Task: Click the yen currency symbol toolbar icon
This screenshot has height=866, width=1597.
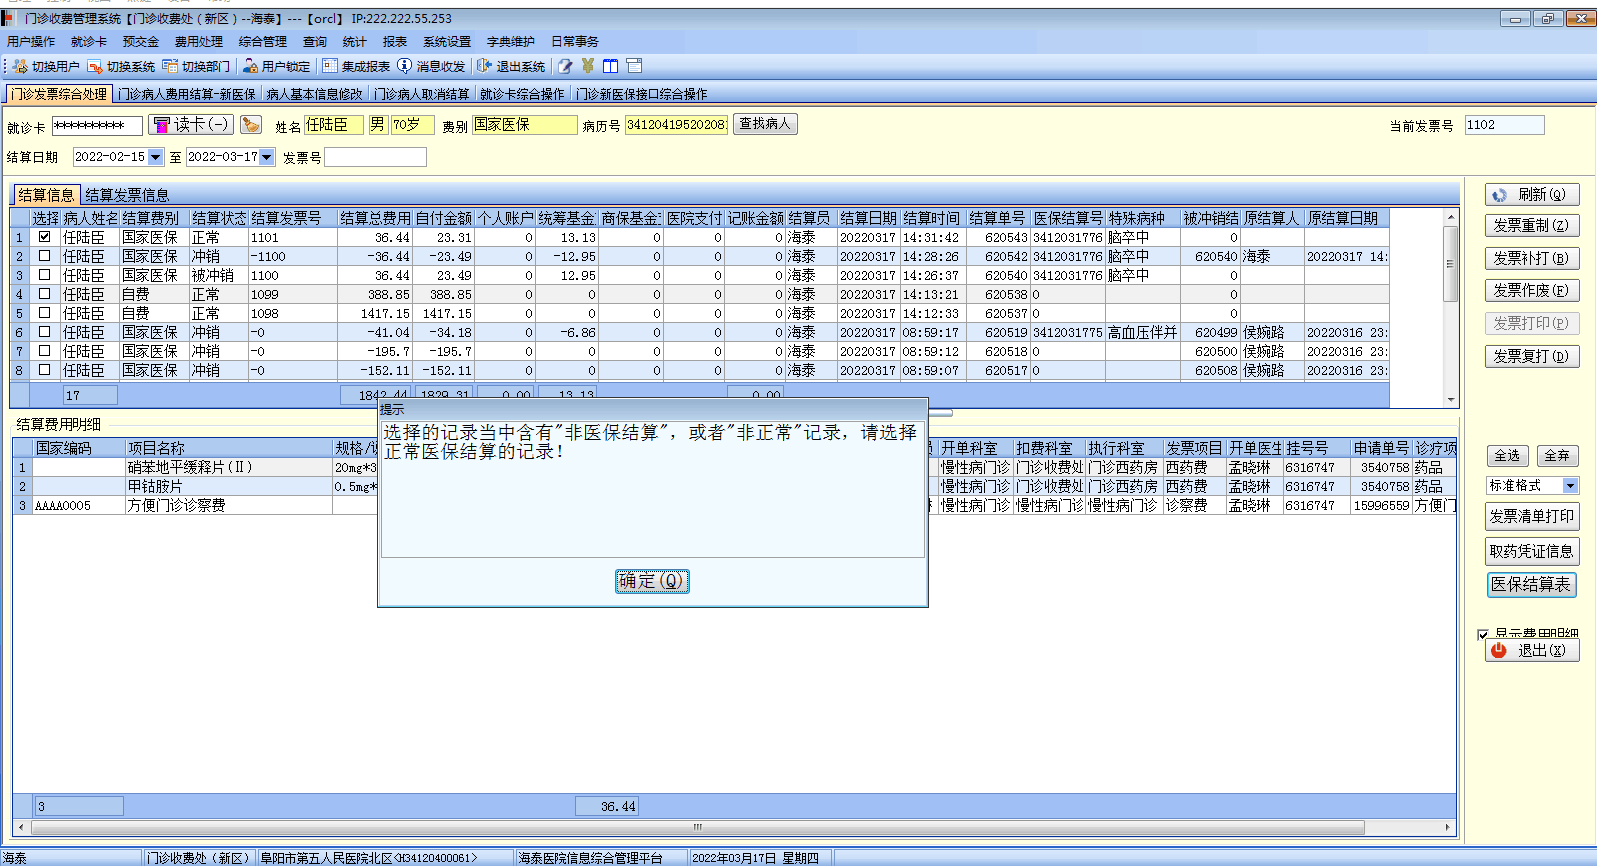Action: tap(588, 66)
